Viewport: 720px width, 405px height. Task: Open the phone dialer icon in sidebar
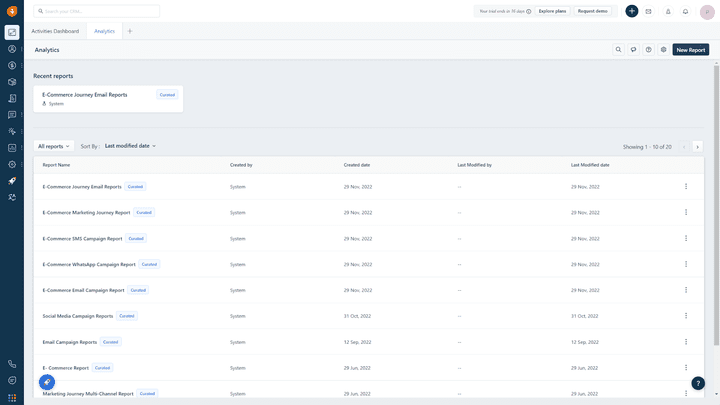coord(12,364)
